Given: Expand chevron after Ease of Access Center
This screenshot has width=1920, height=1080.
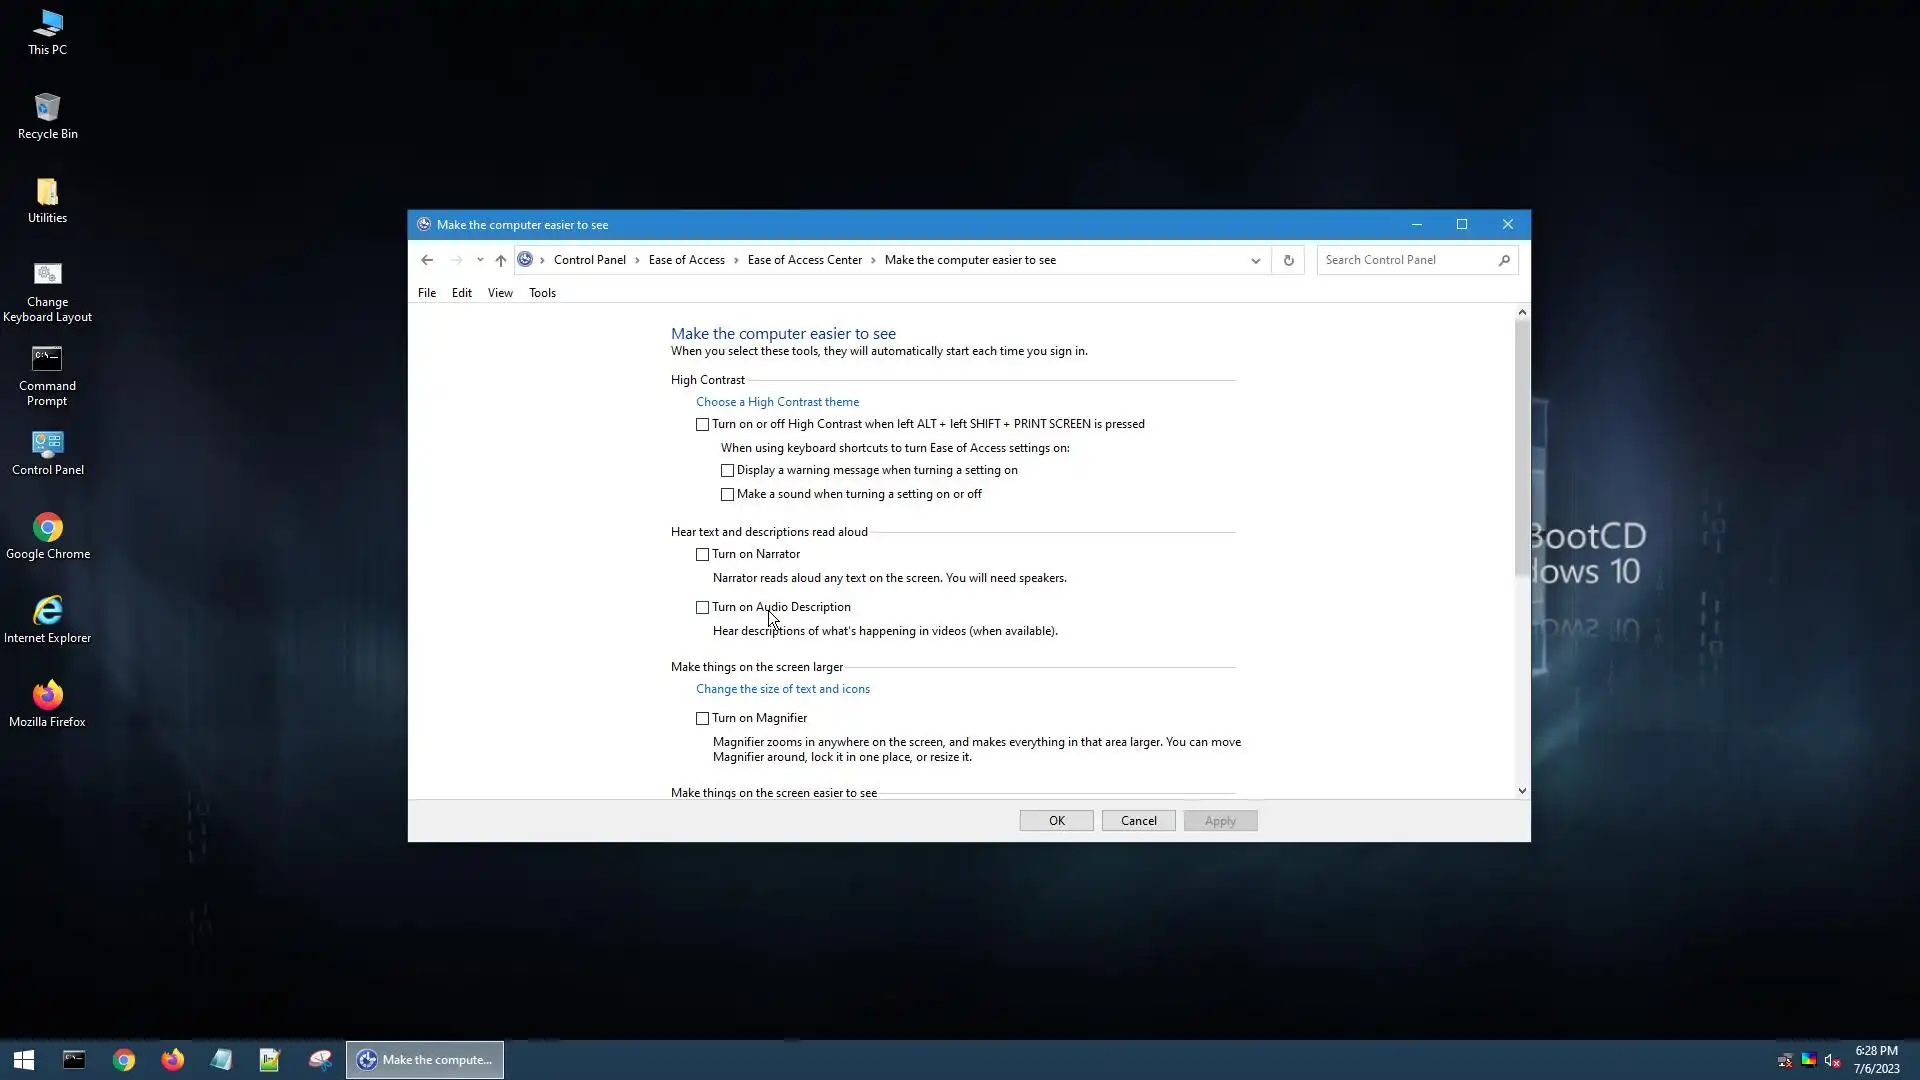Looking at the screenshot, I should [x=873, y=260].
